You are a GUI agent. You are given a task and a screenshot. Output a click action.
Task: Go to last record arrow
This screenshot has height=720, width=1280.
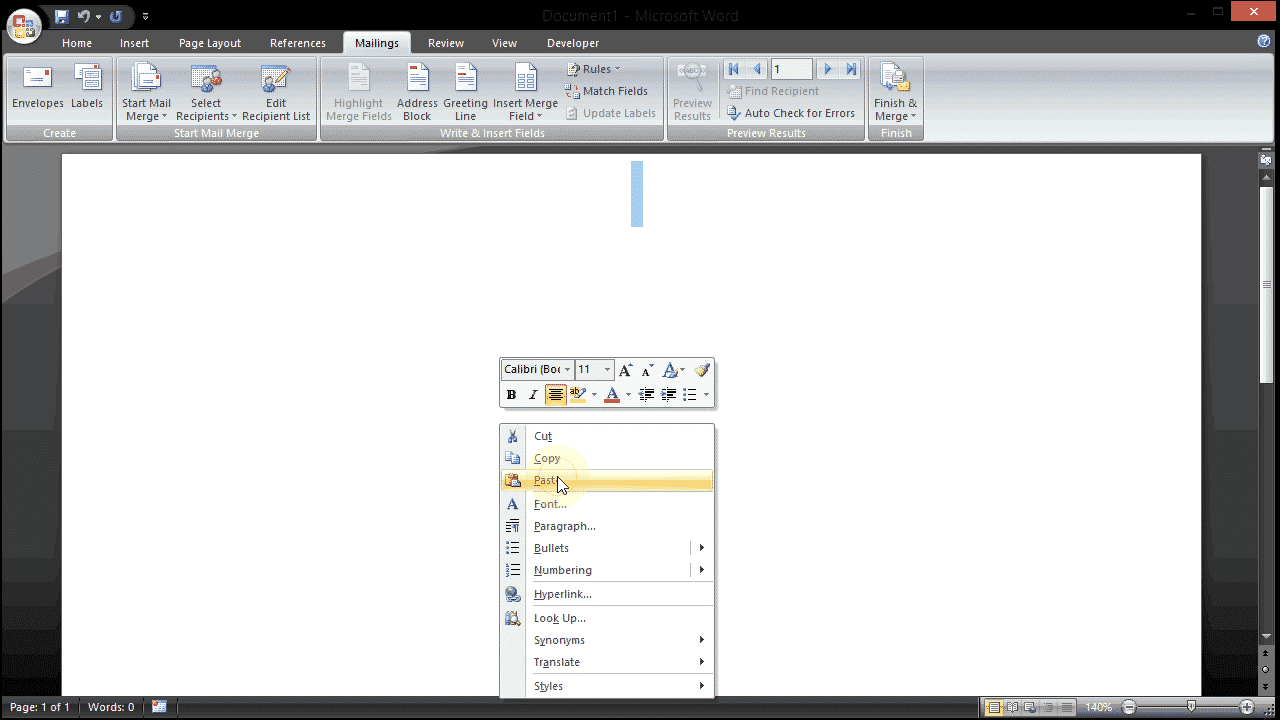851,69
